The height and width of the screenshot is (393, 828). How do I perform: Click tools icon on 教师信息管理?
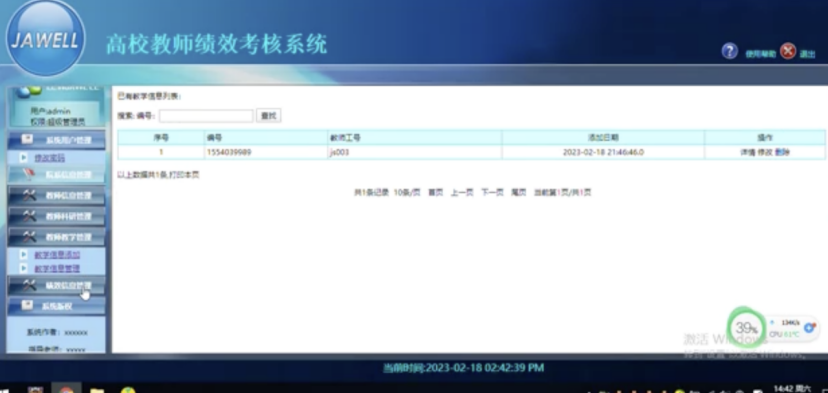[x=30, y=195]
